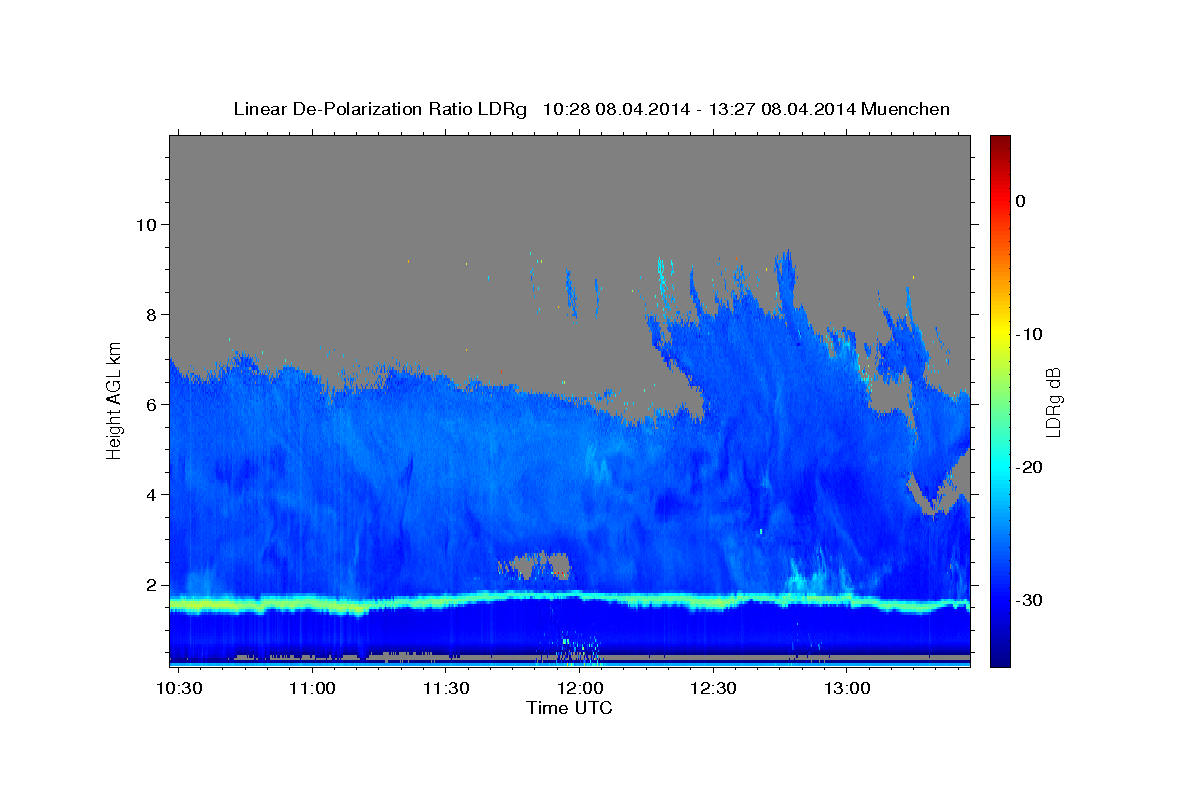Click the colorbar label '-20'

(1030, 467)
